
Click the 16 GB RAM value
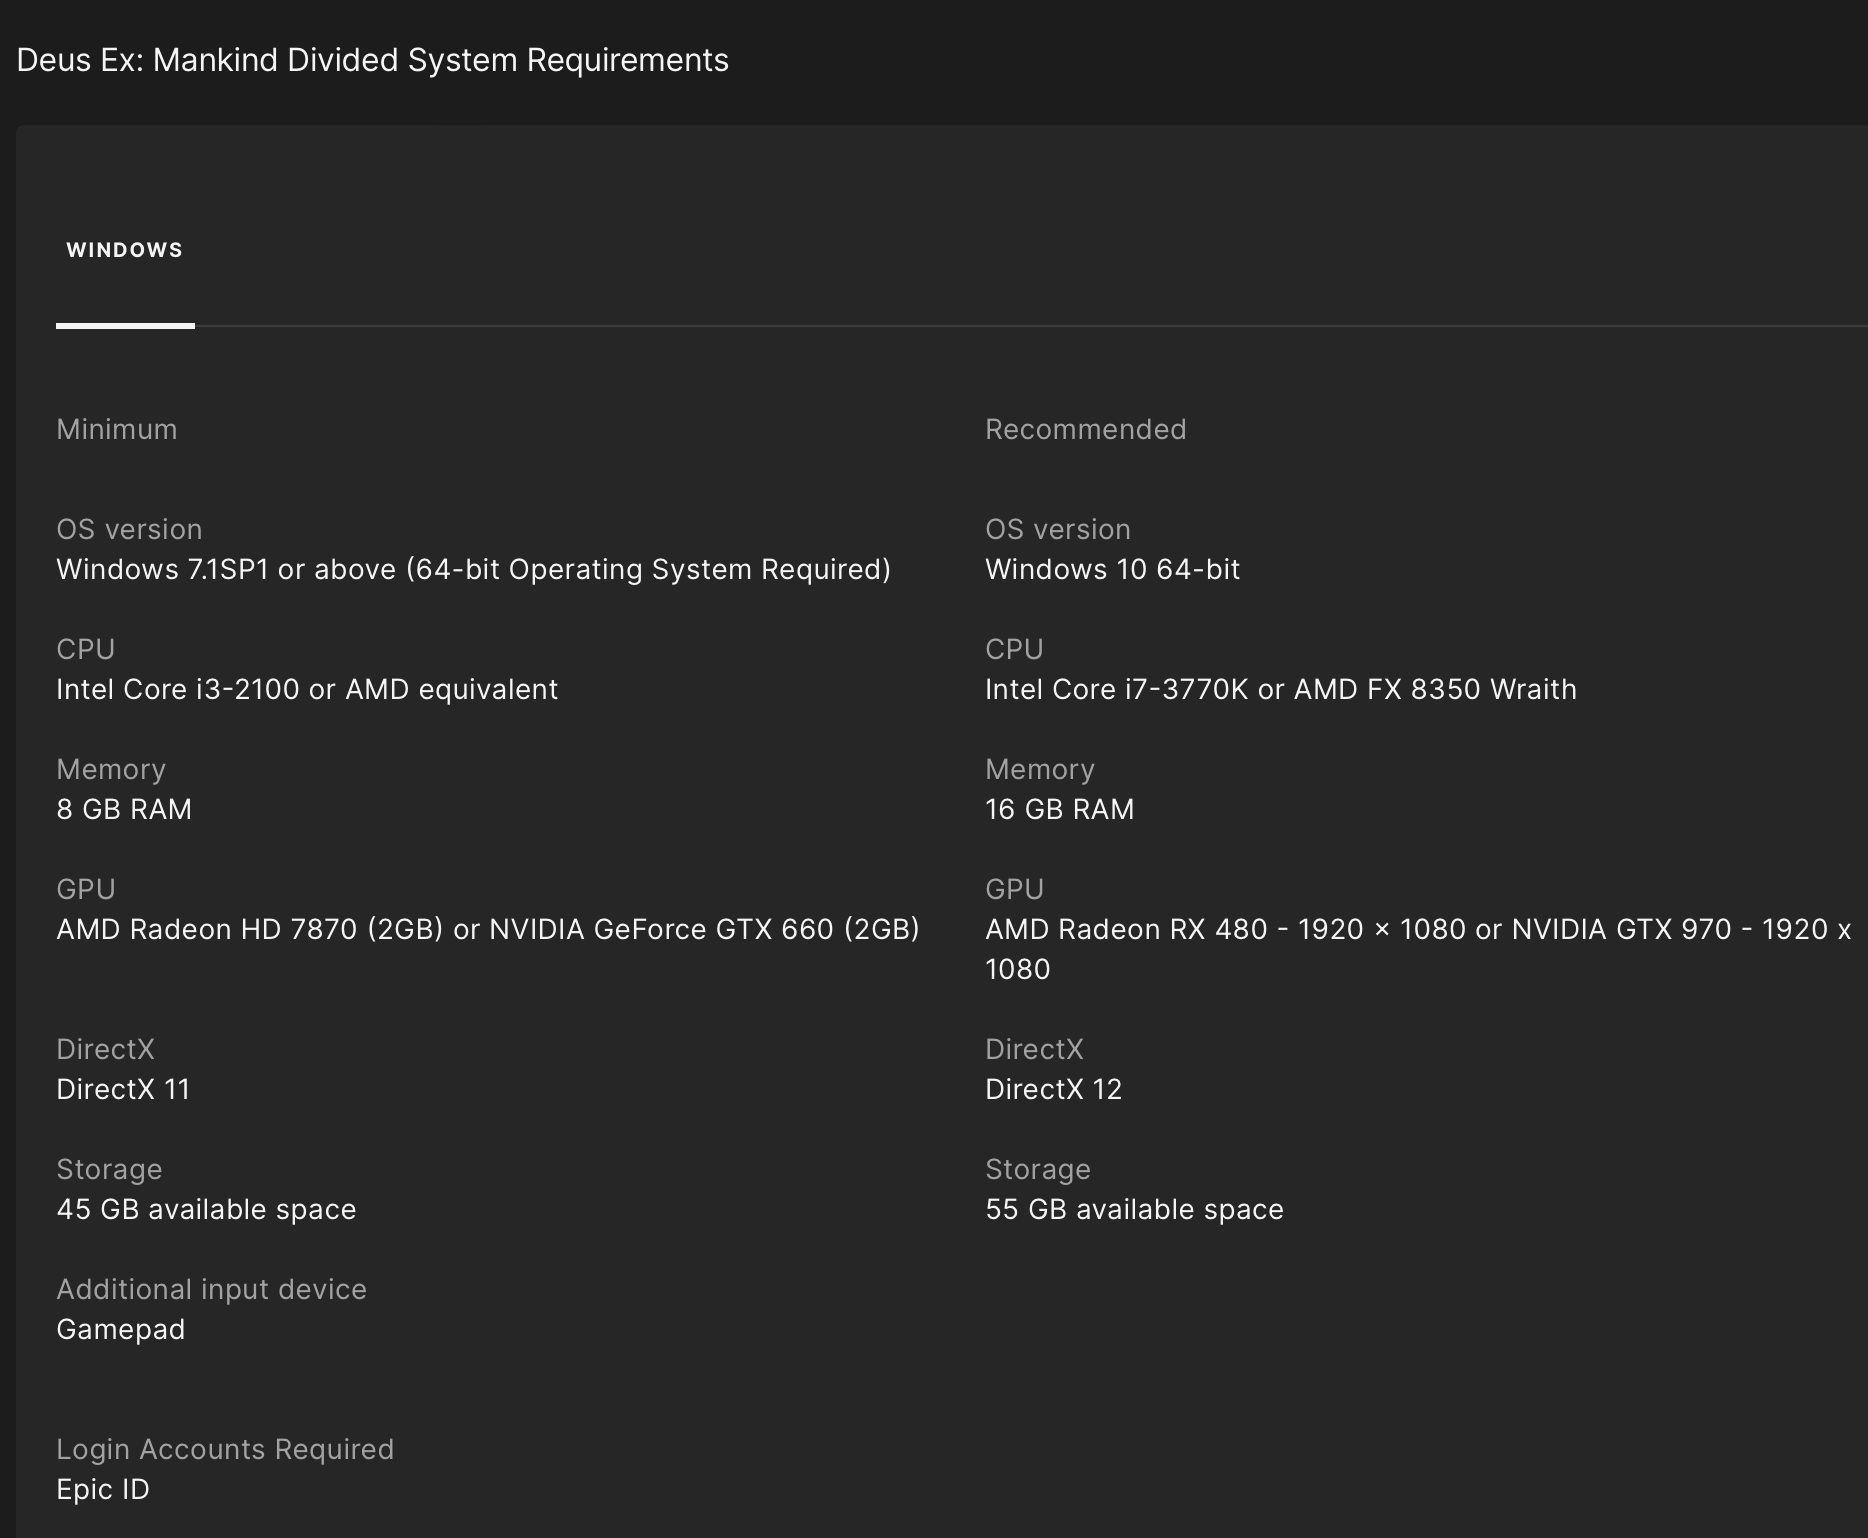(1059, 809)
